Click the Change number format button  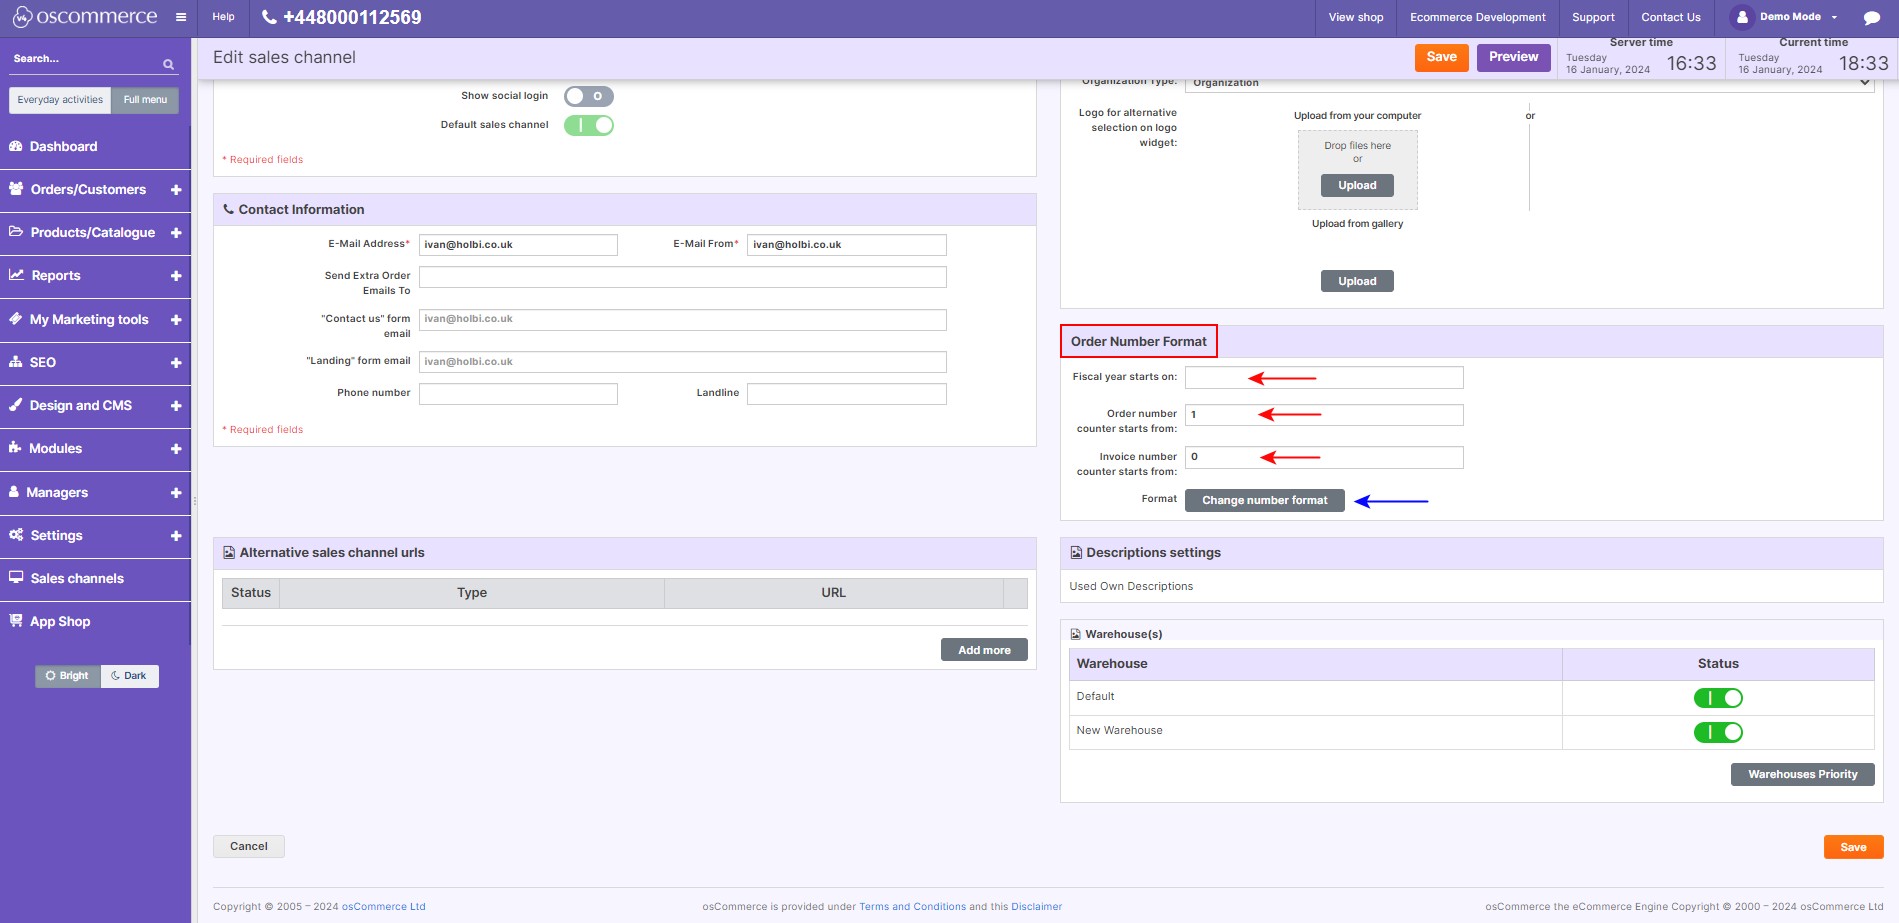pos(1264,499)
